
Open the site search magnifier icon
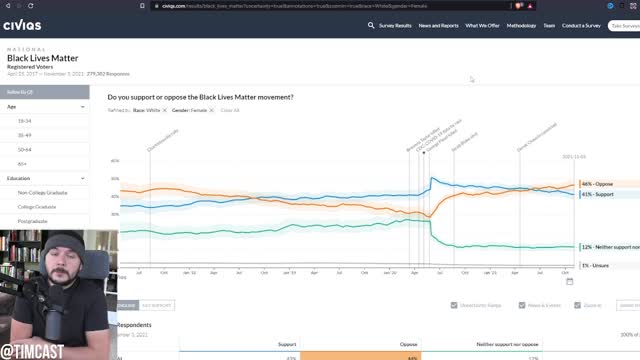[371, 25]
